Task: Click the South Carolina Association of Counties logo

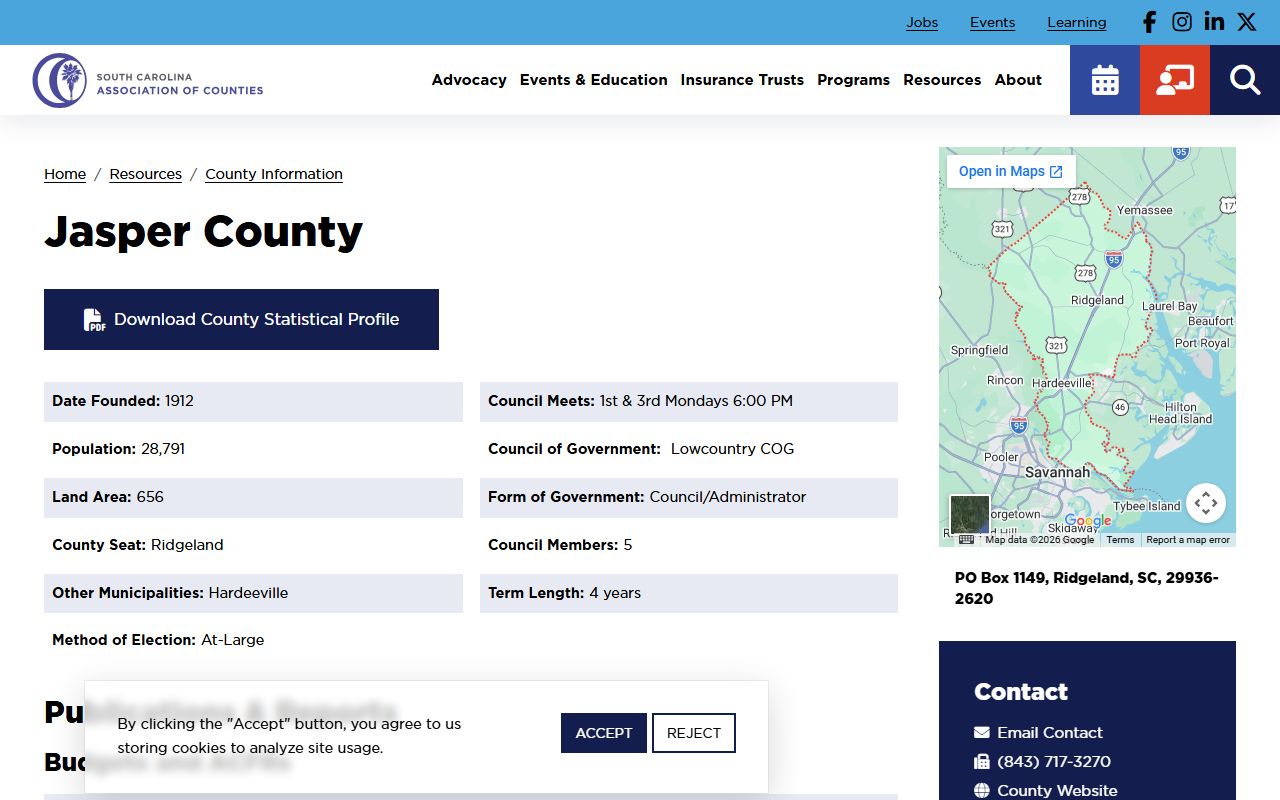Action: pos(148,81)
